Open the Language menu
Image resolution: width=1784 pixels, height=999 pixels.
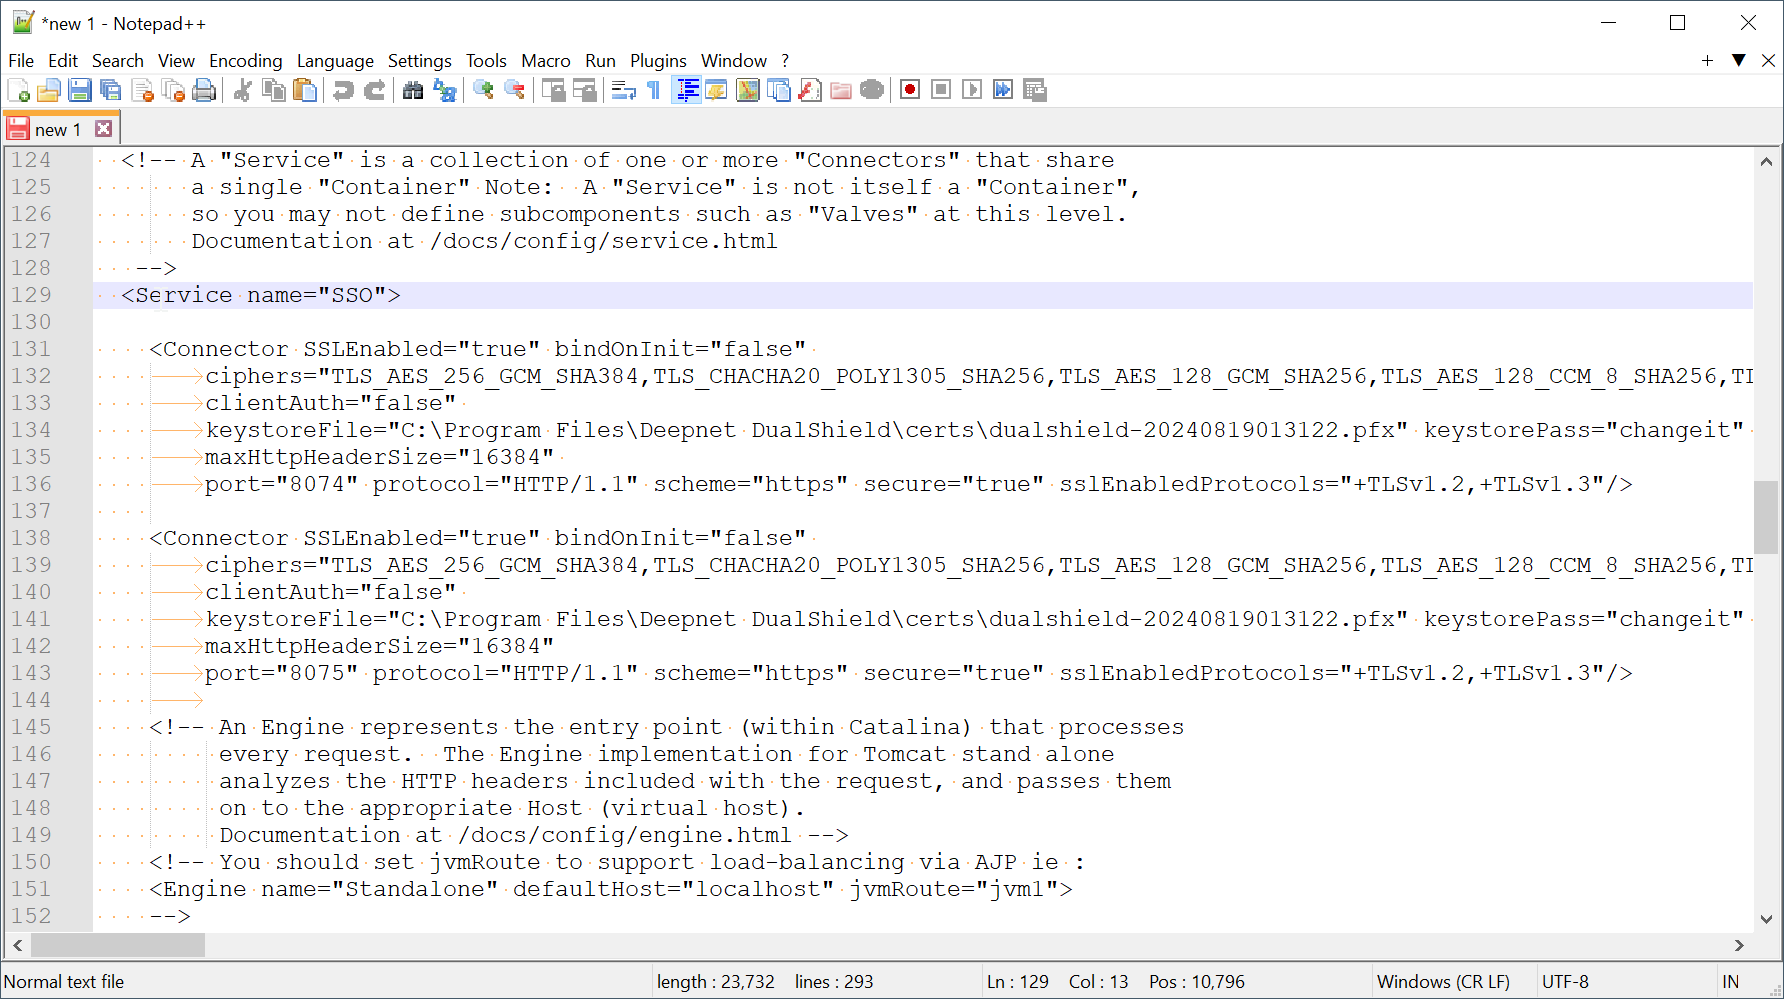coord(335,61)
